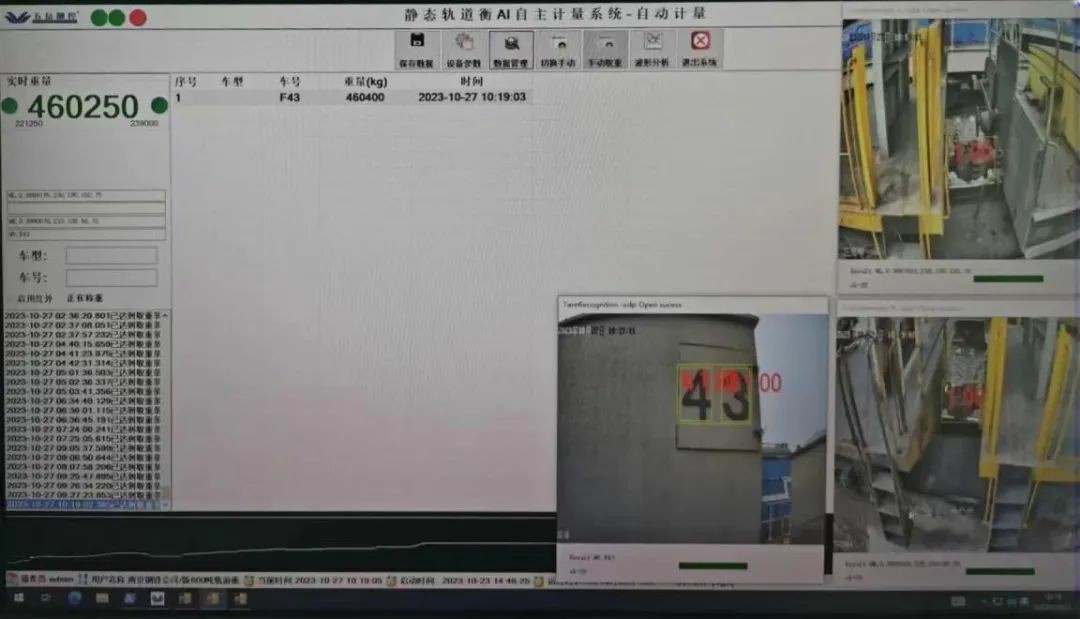Click the red circle in the title bar

pos(138,17)
